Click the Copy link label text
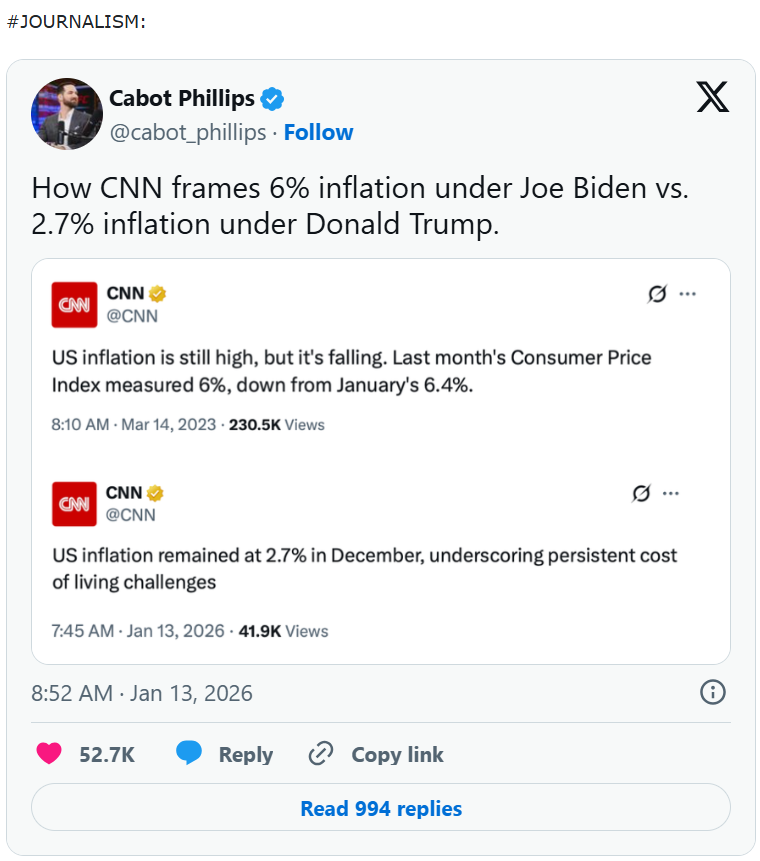This screenshot has height=861, width=760. coord(397,755)
